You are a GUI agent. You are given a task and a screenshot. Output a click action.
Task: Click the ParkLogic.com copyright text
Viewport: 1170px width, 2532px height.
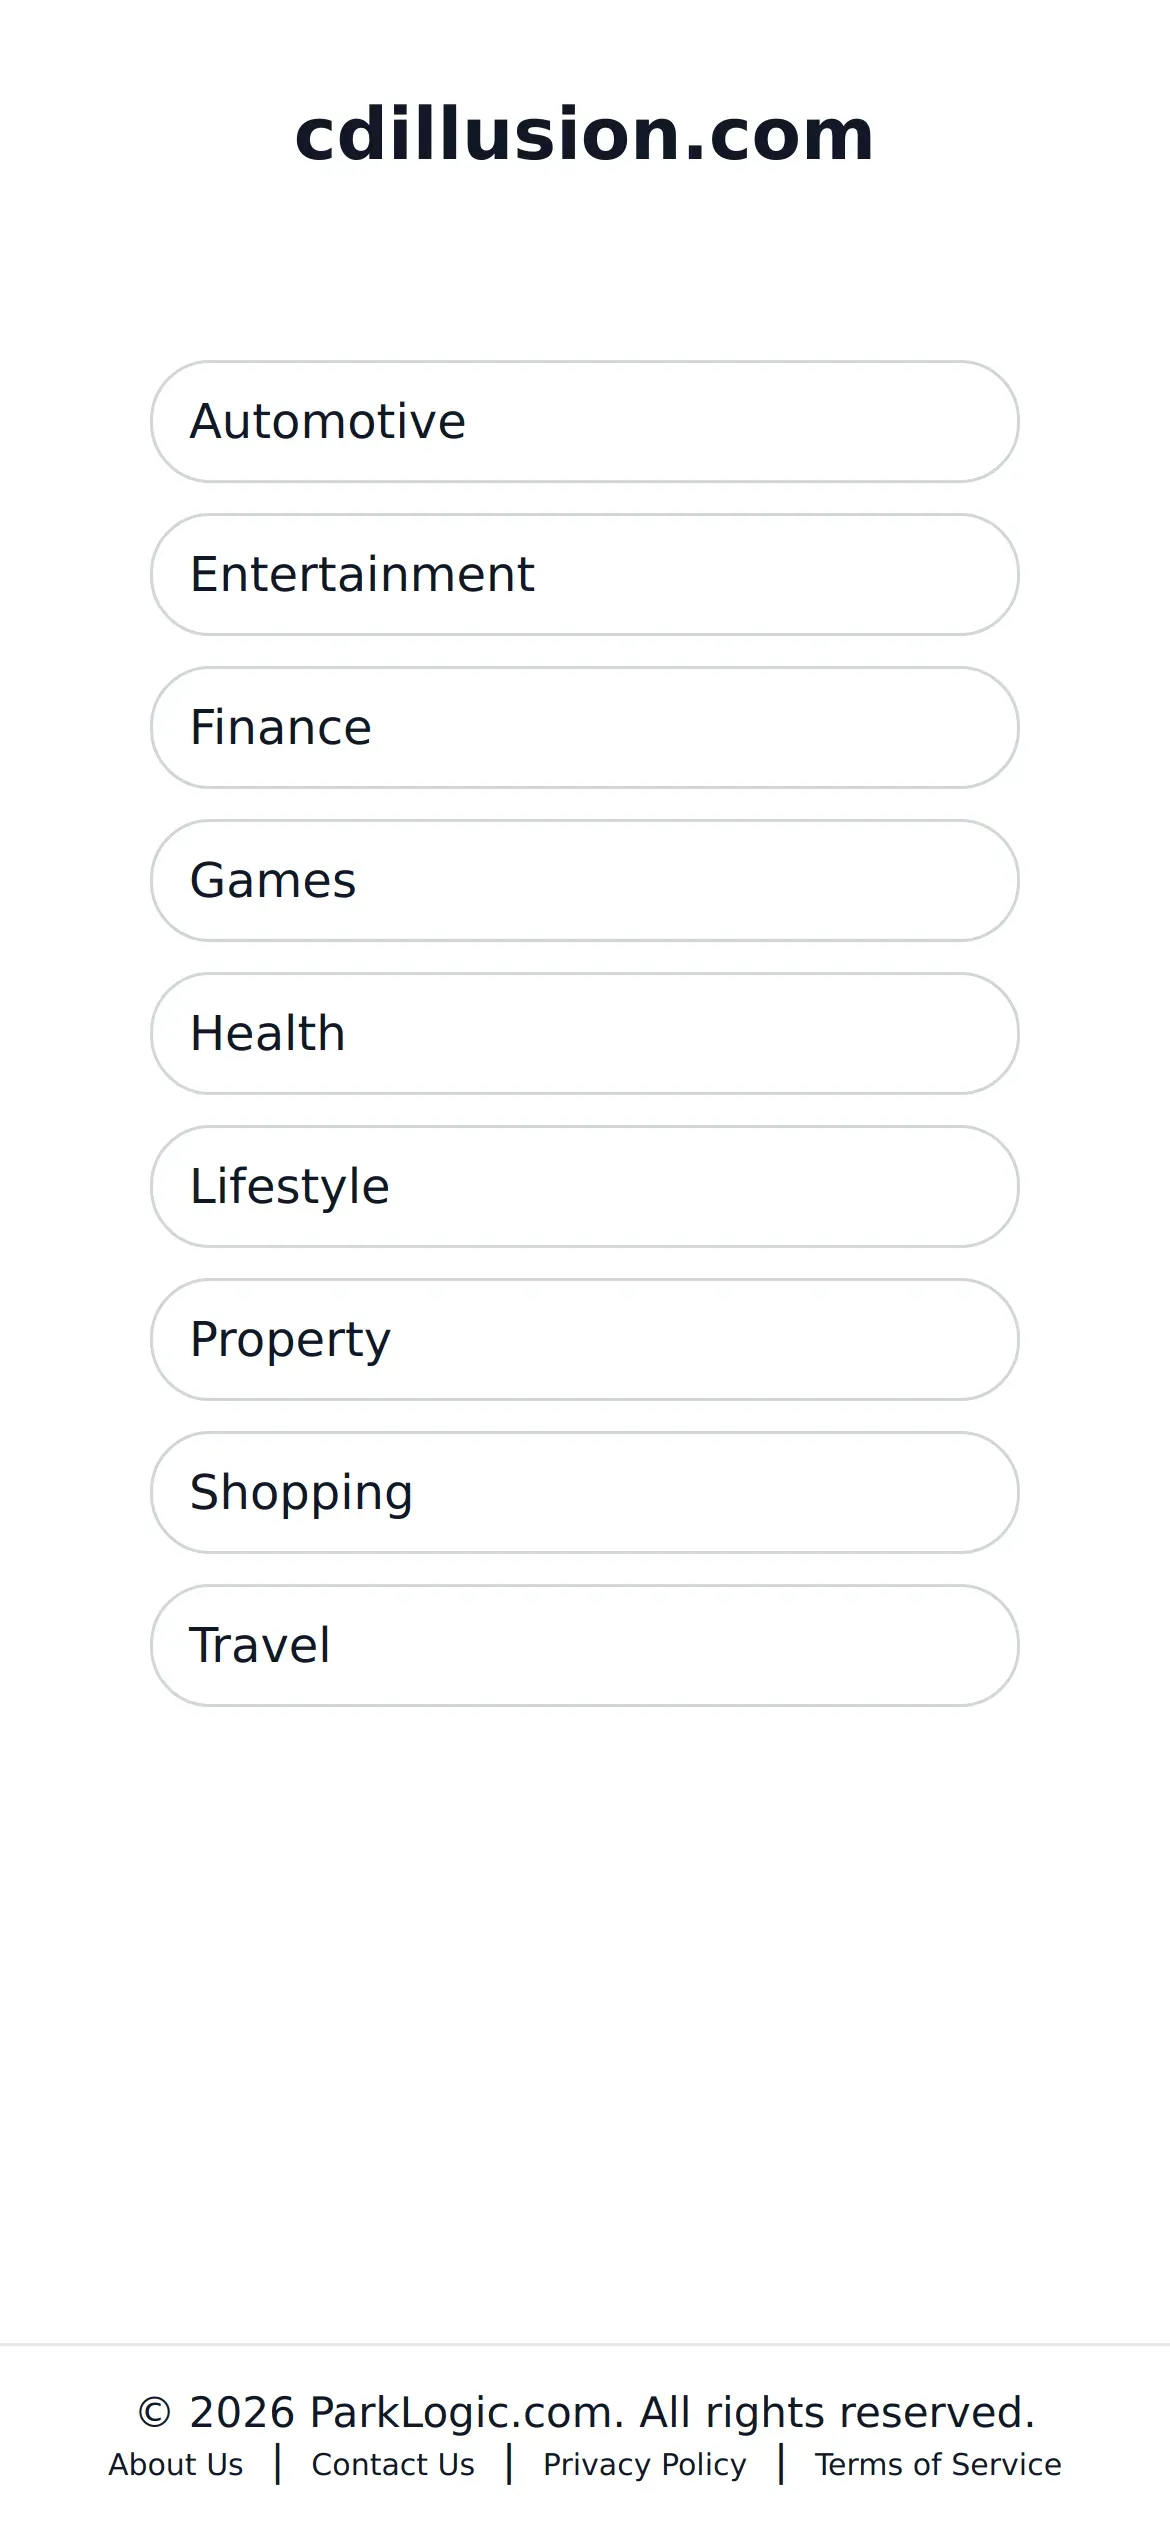(x=585, y=2412)
